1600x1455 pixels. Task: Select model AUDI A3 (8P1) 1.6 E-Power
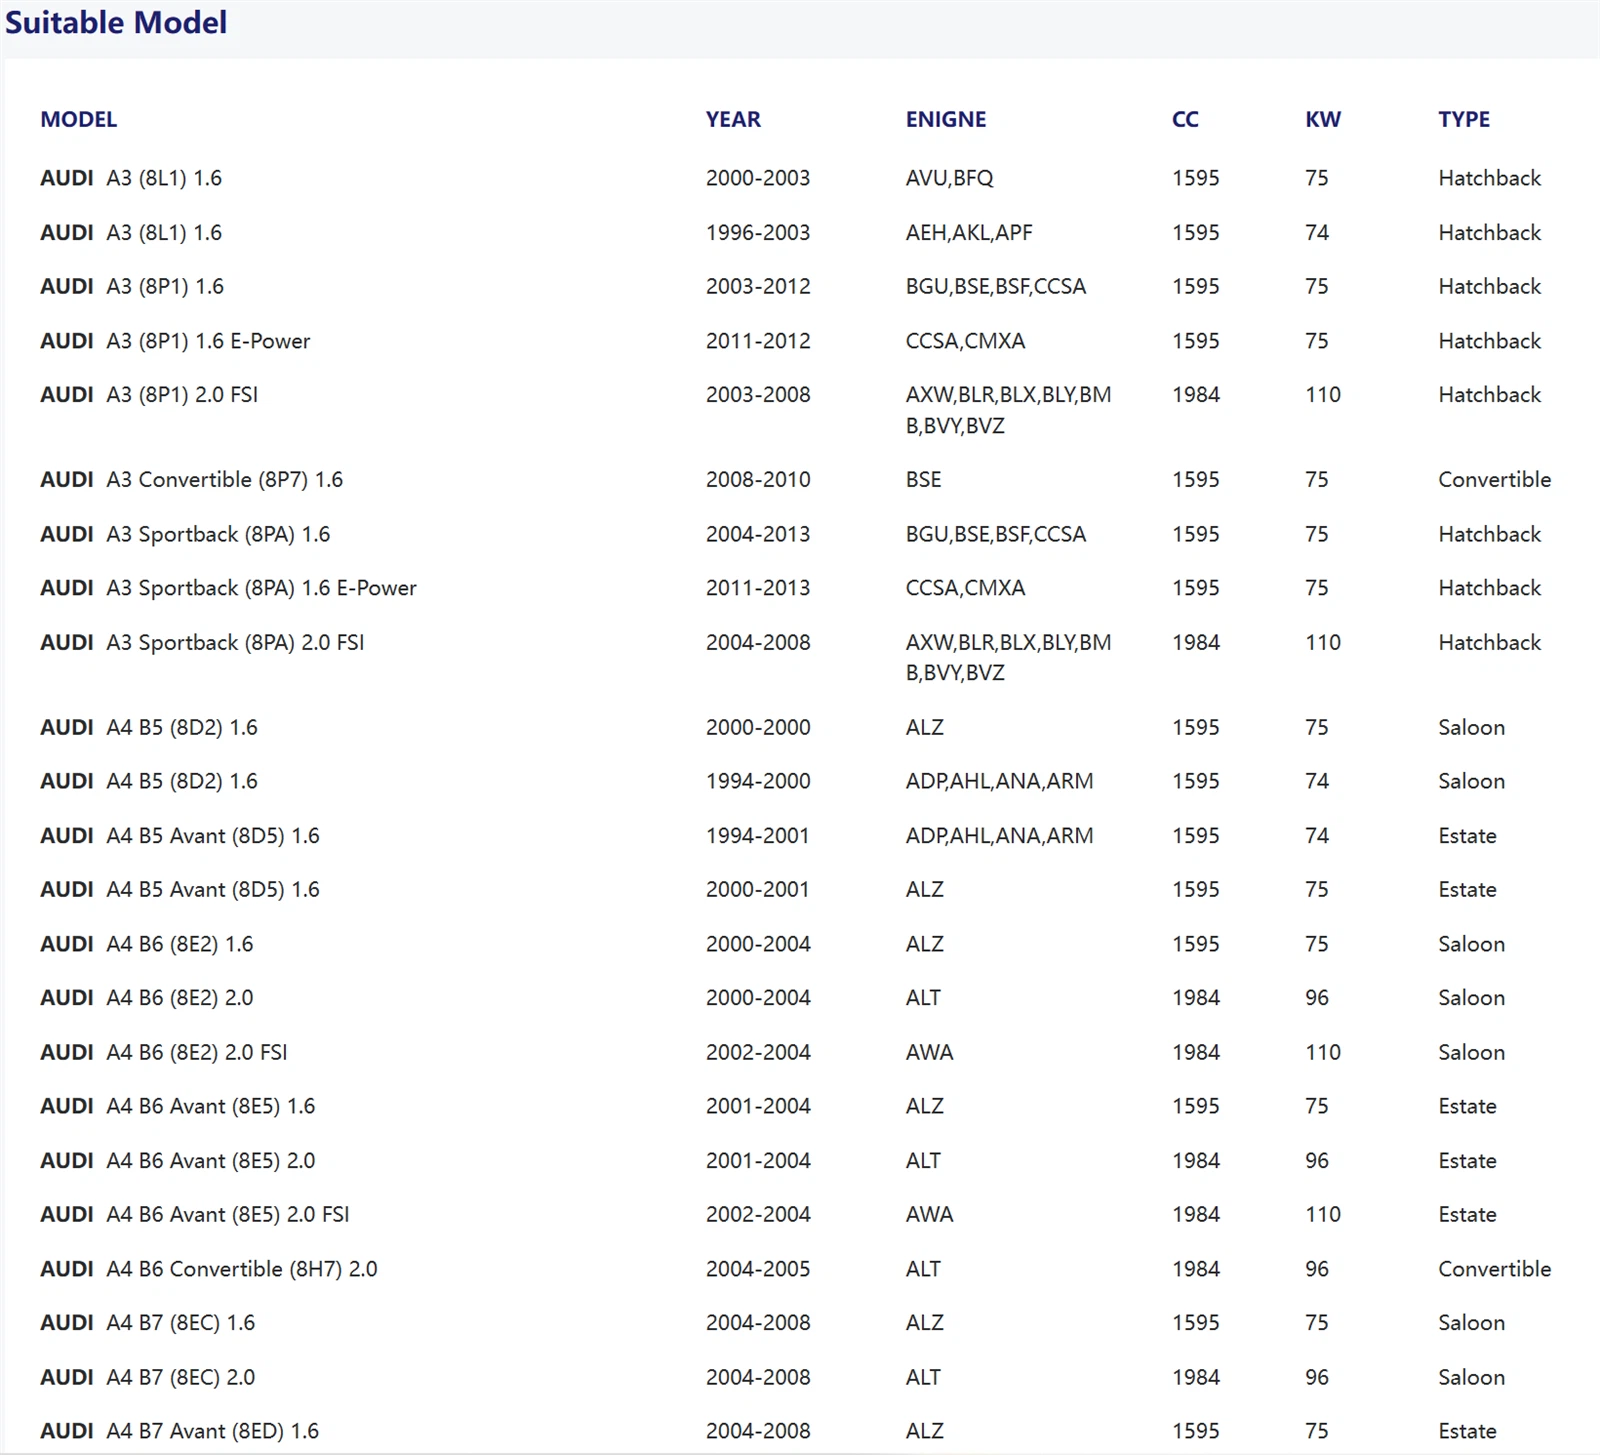pos(175,341)
